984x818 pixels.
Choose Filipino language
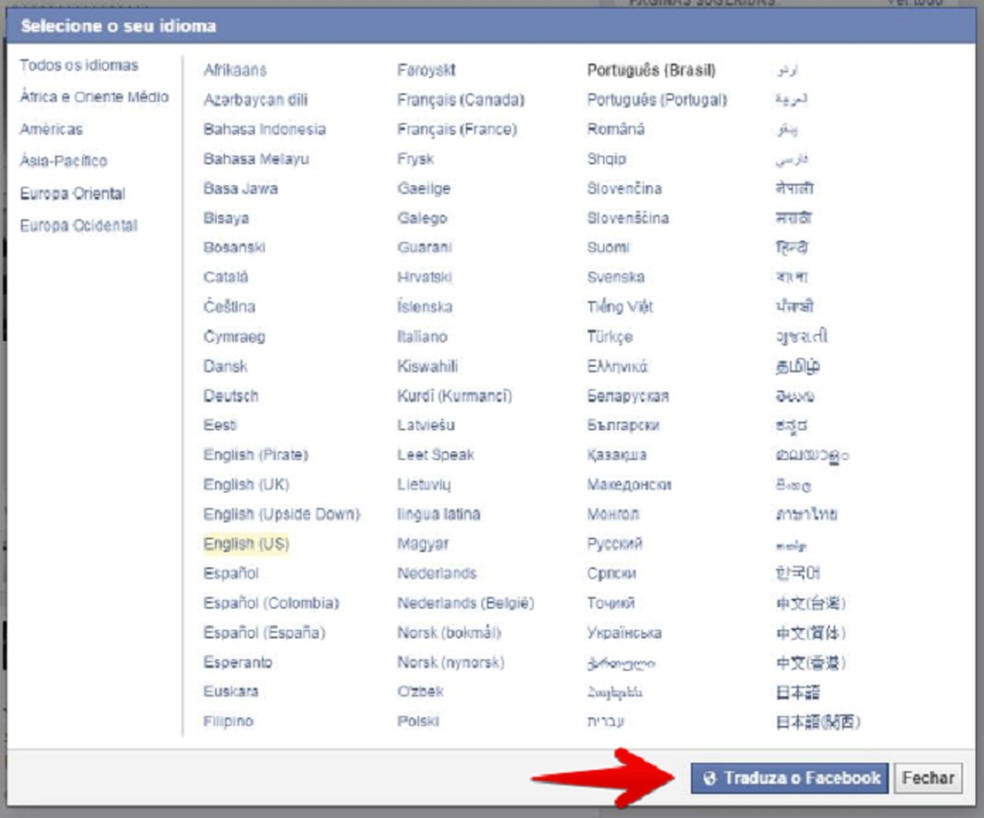(x=228, y=721)
